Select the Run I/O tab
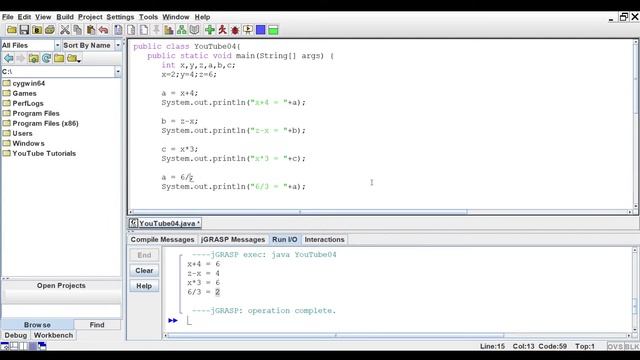This screenshot has height=360, width=640. (x=285, y=240)
